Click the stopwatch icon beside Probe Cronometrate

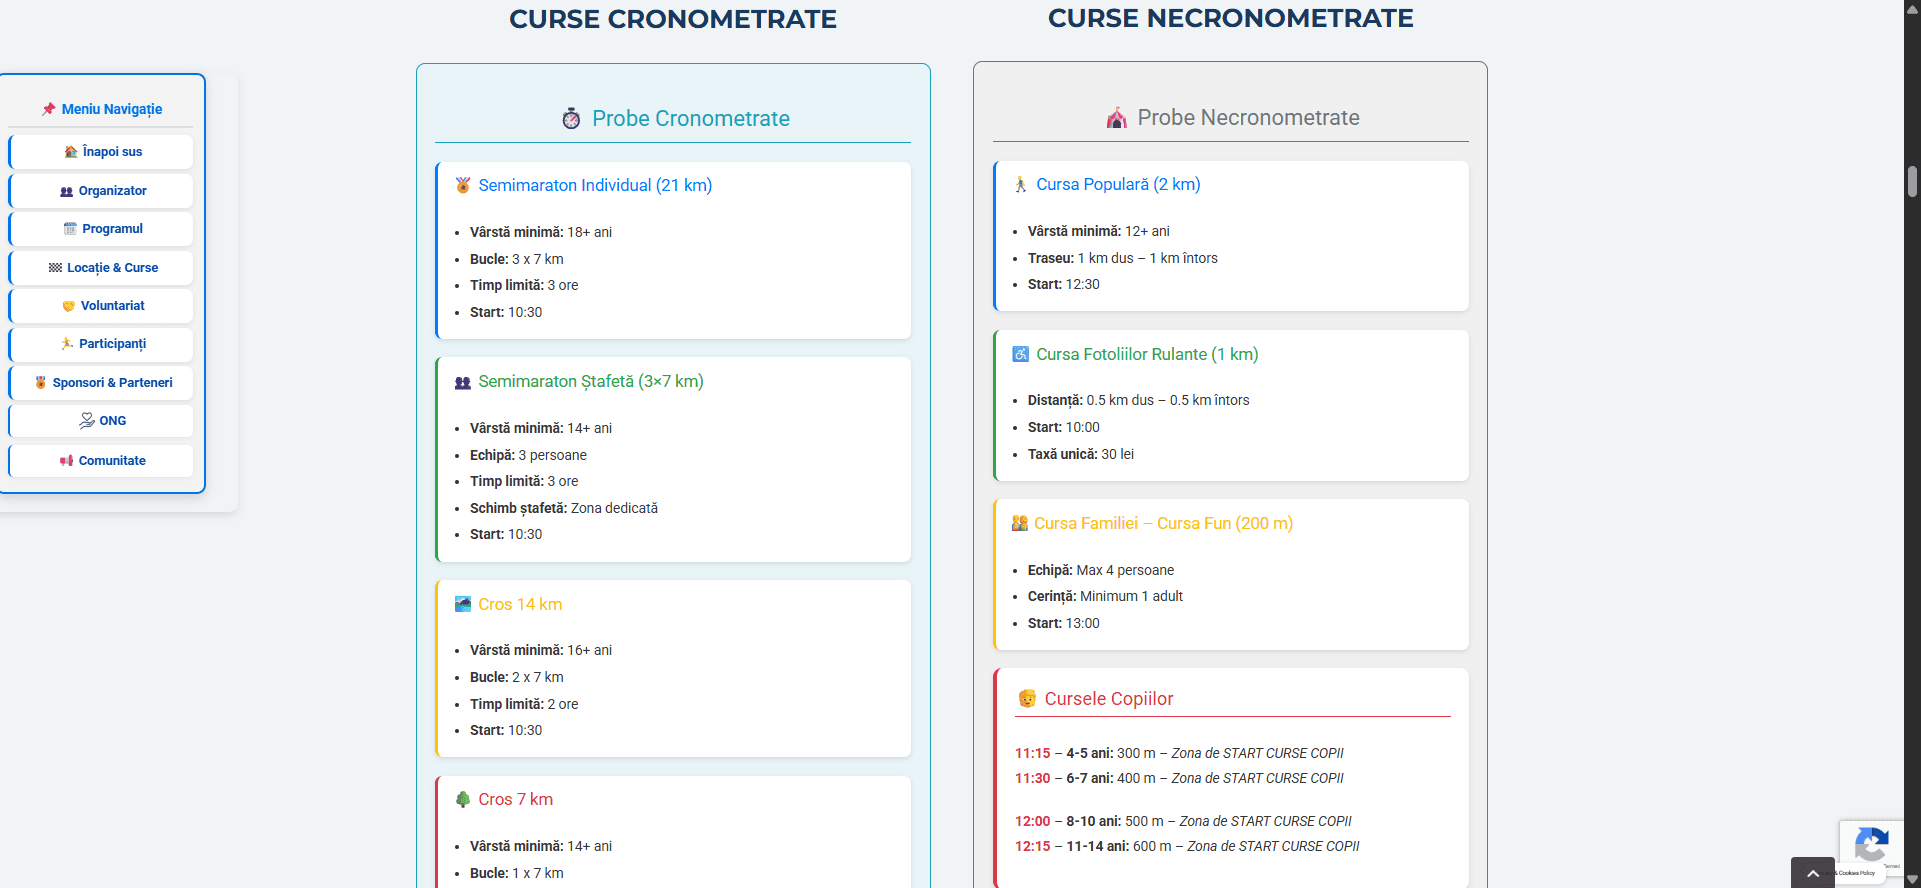click(571, 118)
